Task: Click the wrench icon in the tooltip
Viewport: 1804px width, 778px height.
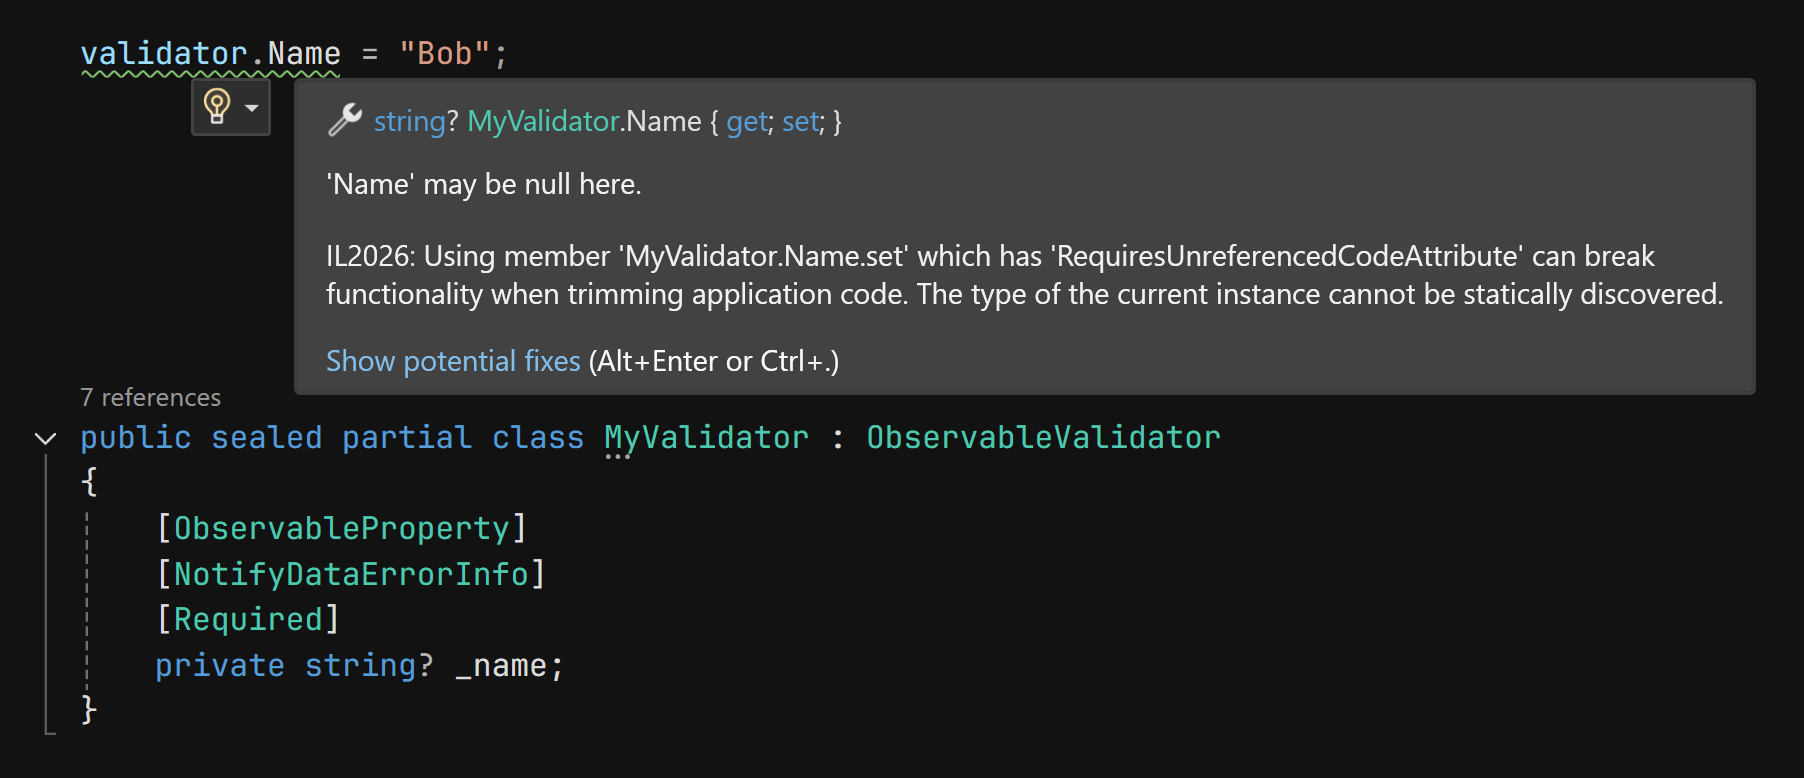Action: (x=345, y=120)
